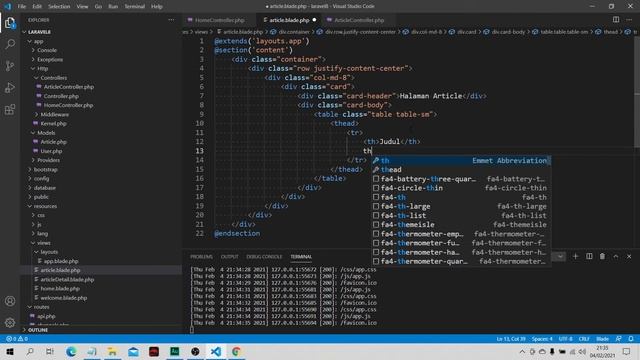Add a new terminal with plus icon
The height and width of the screenshot is (360, 640).
click(576, 256)
